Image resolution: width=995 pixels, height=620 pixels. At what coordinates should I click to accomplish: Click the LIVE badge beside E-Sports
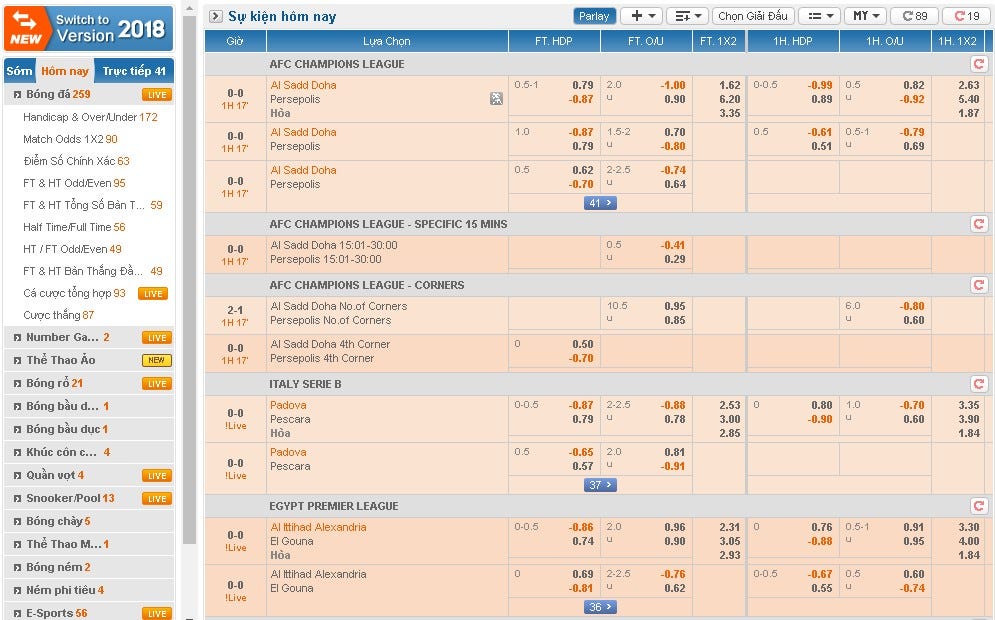click(x=157, y=613)
